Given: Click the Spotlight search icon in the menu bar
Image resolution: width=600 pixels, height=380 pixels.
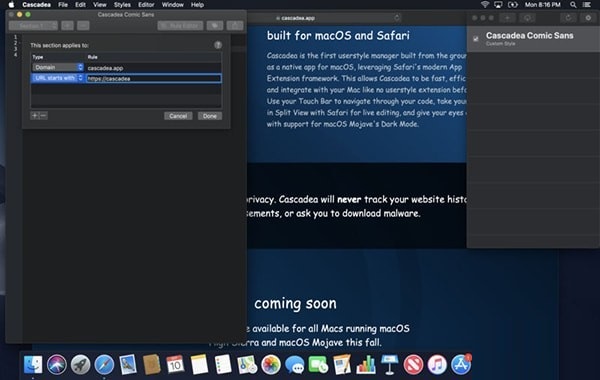Looking at the screenshot, I should [x=573, y=5].
